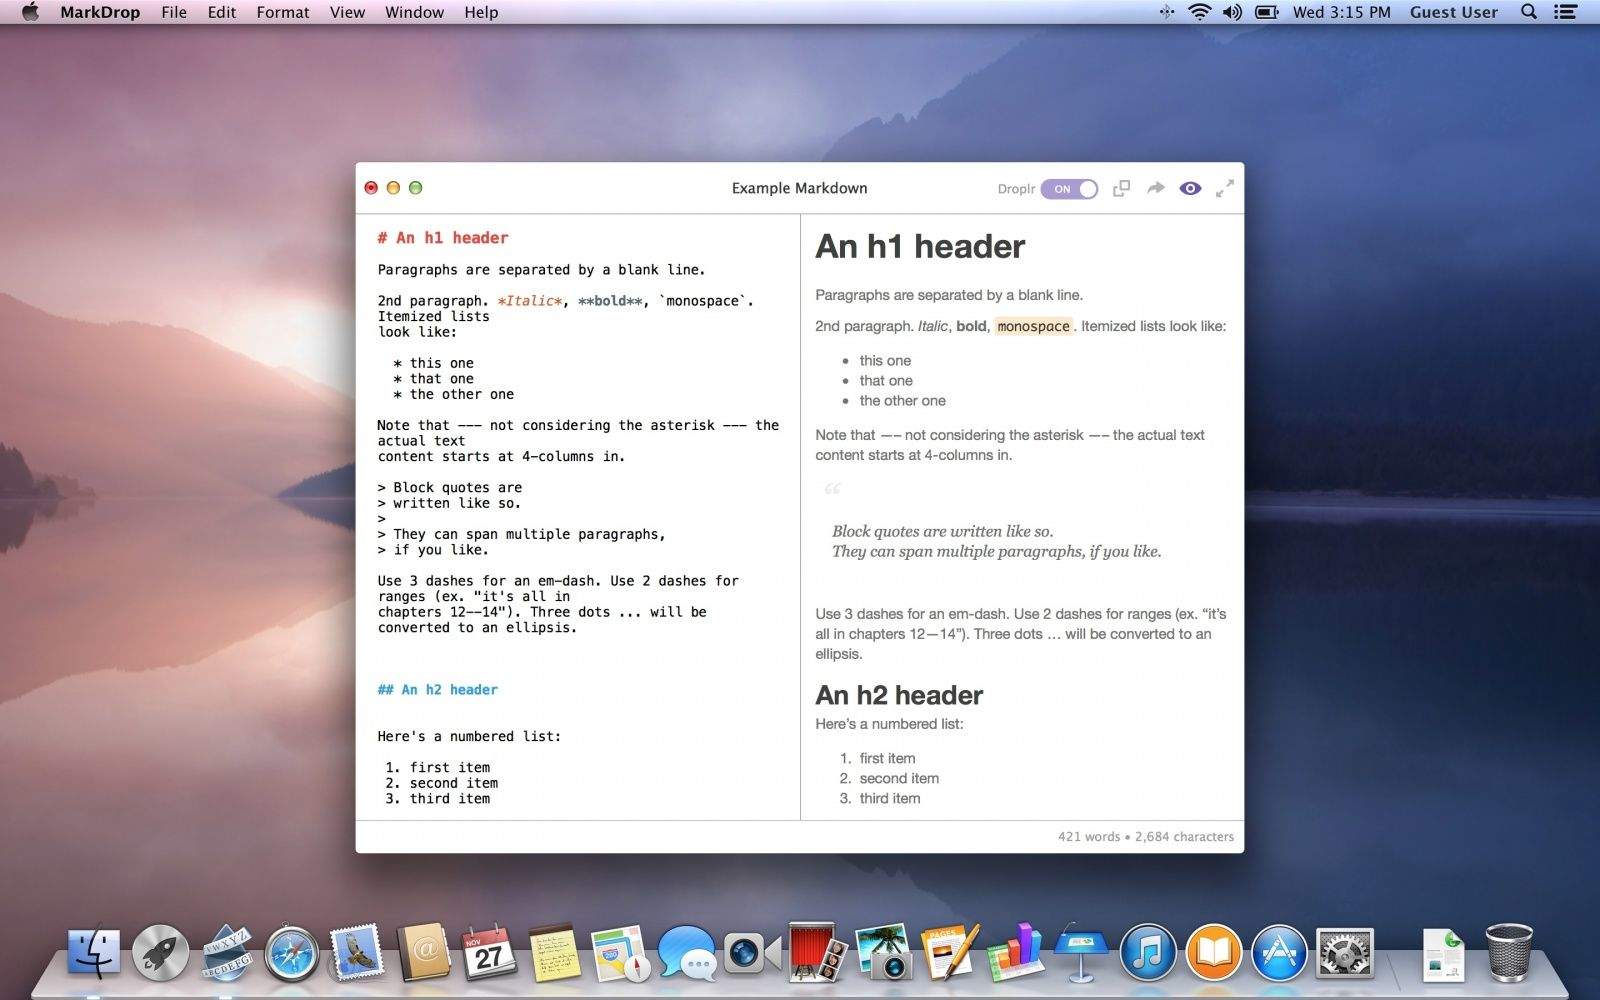Open Notification Center list icon
The height and width of the screenshot is (1000, 1600).
[x=1565, y=12]
